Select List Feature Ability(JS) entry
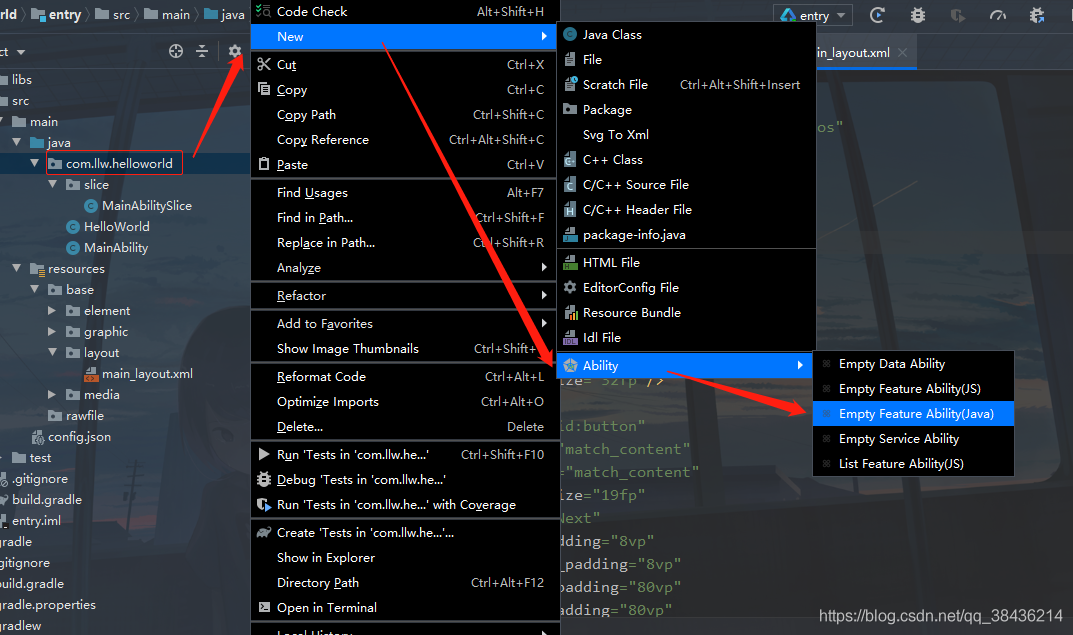 coord(913,463)
